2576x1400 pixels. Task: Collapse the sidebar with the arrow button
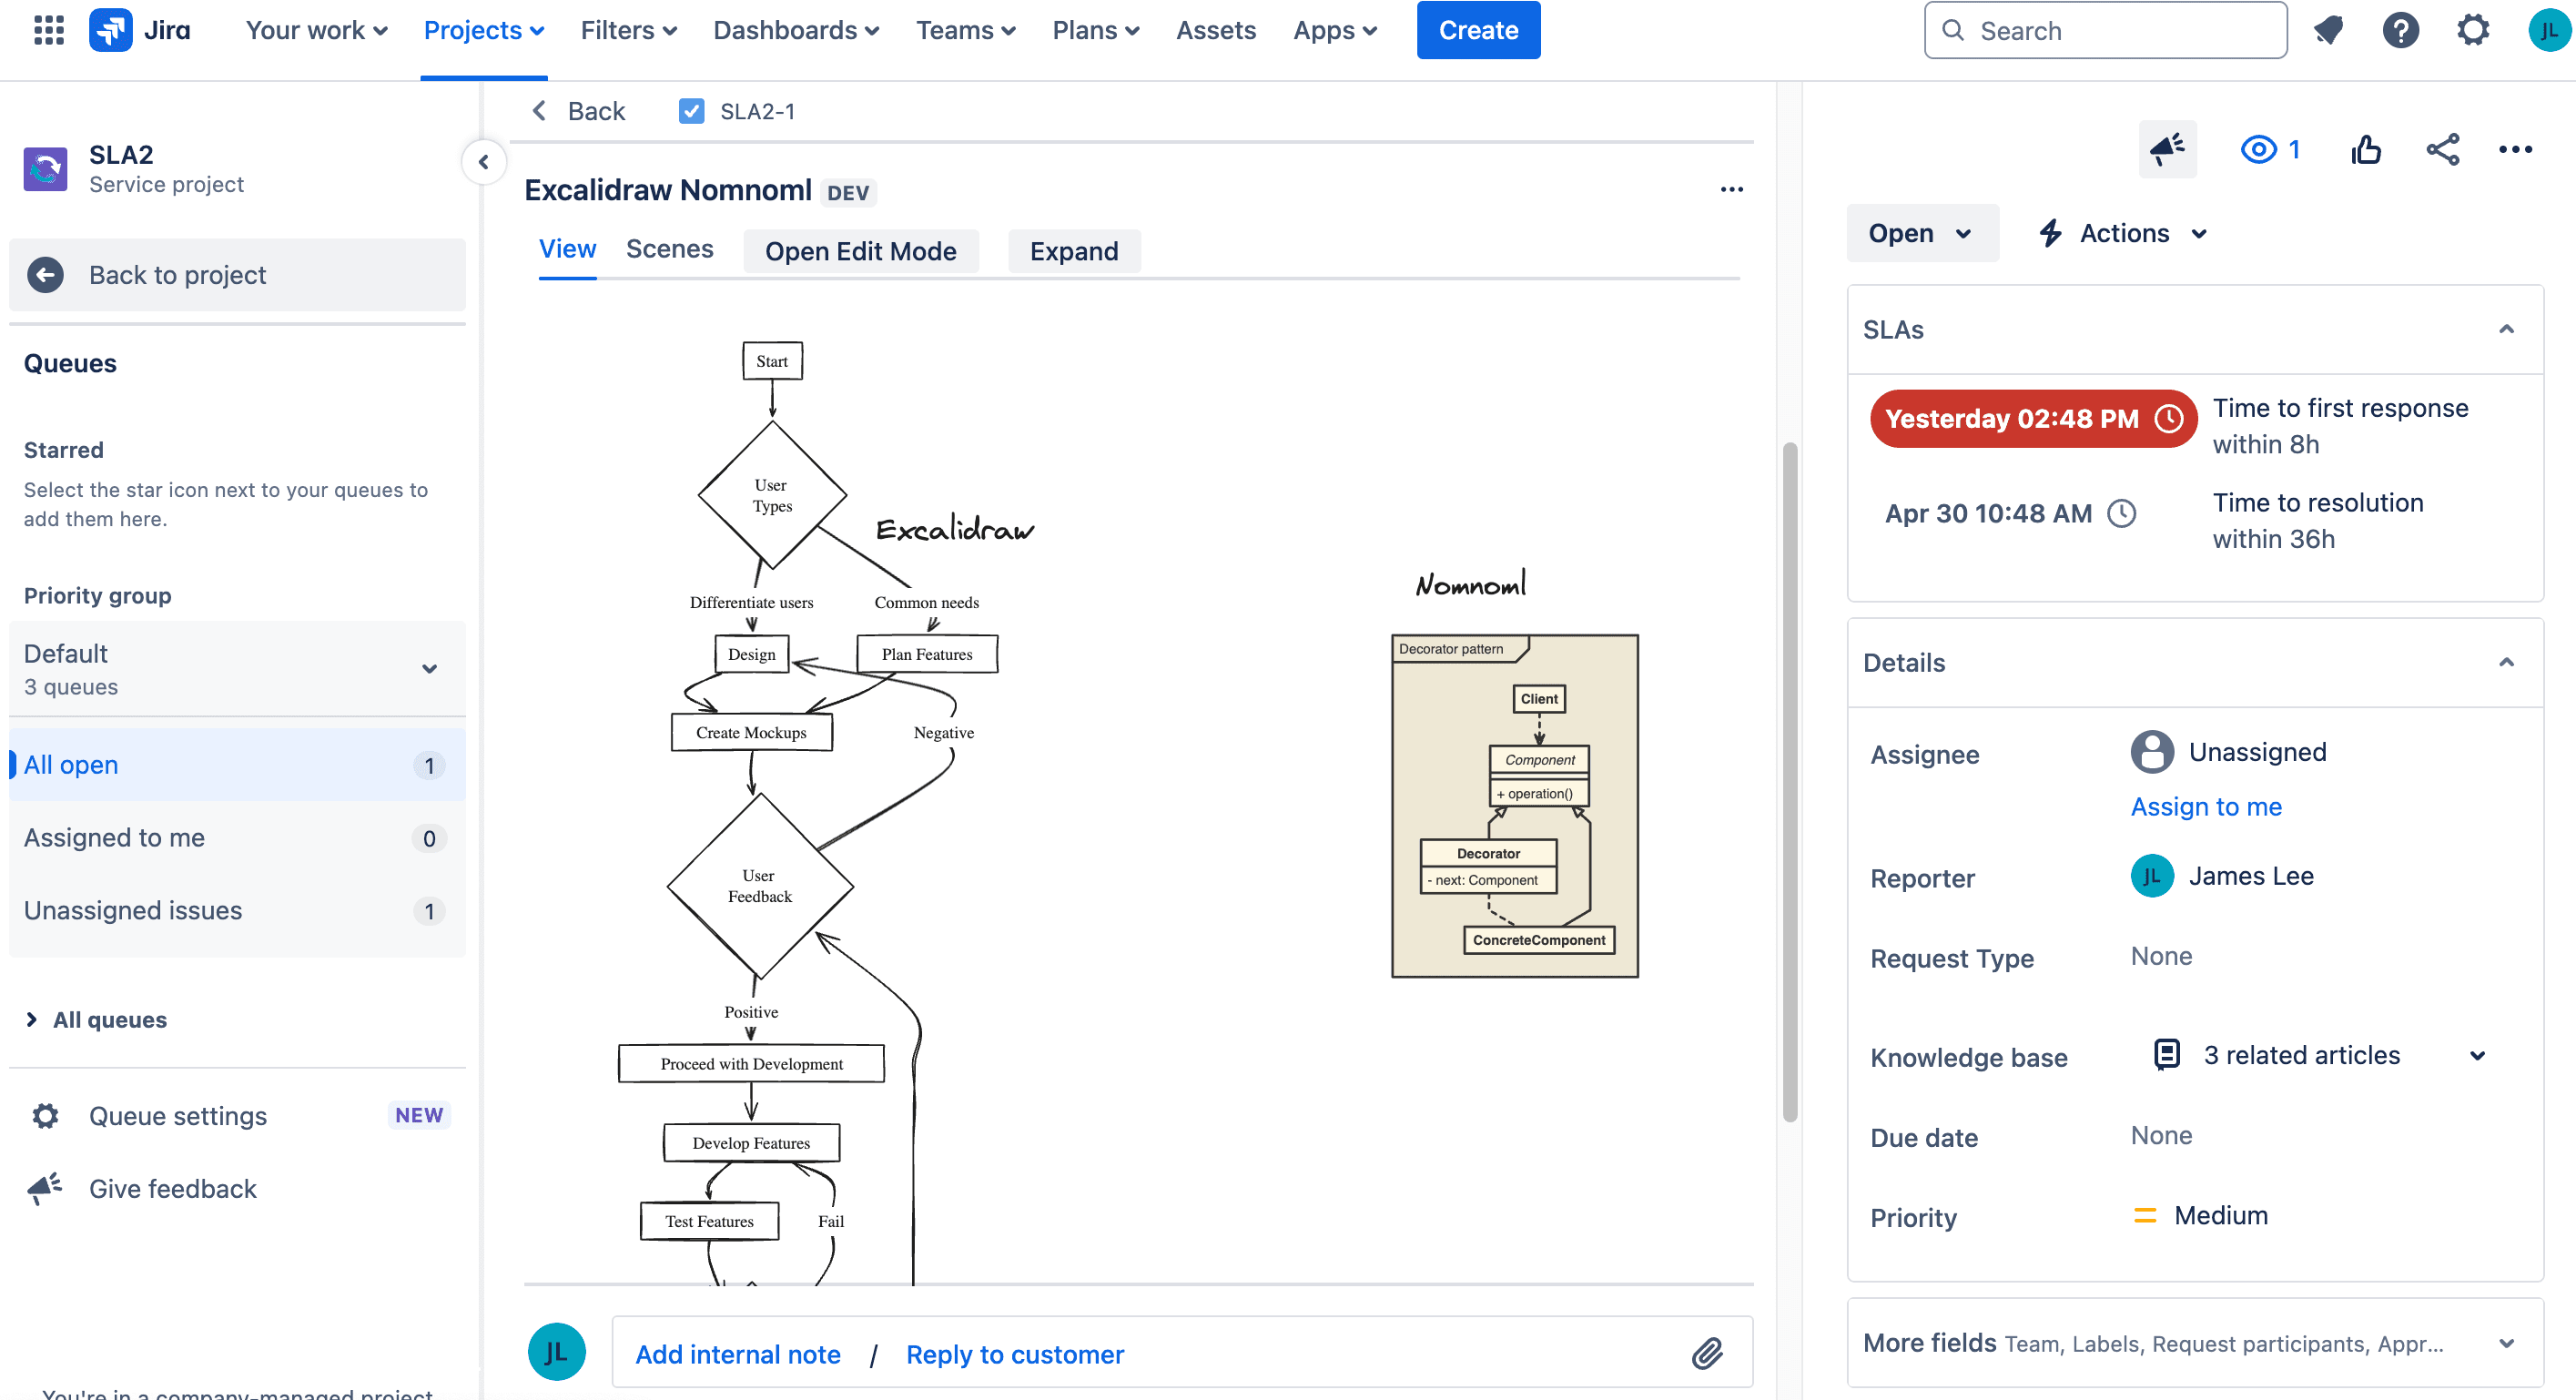[484, 162]
